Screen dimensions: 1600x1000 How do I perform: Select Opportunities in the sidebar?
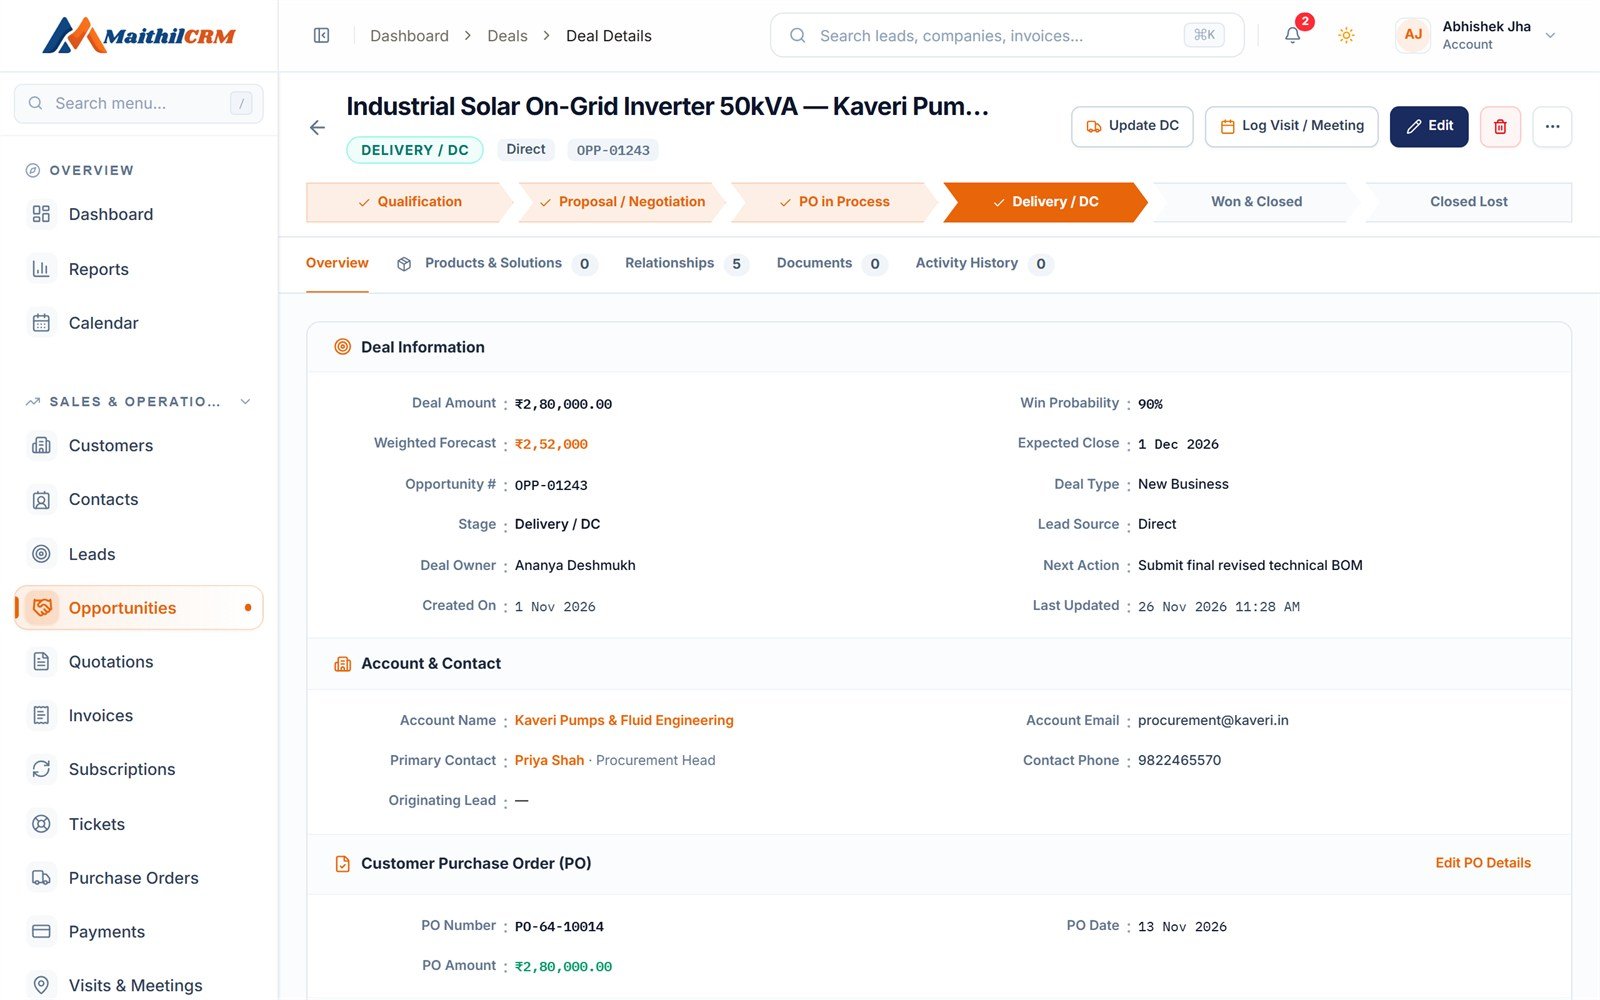[x=139, y=608]
